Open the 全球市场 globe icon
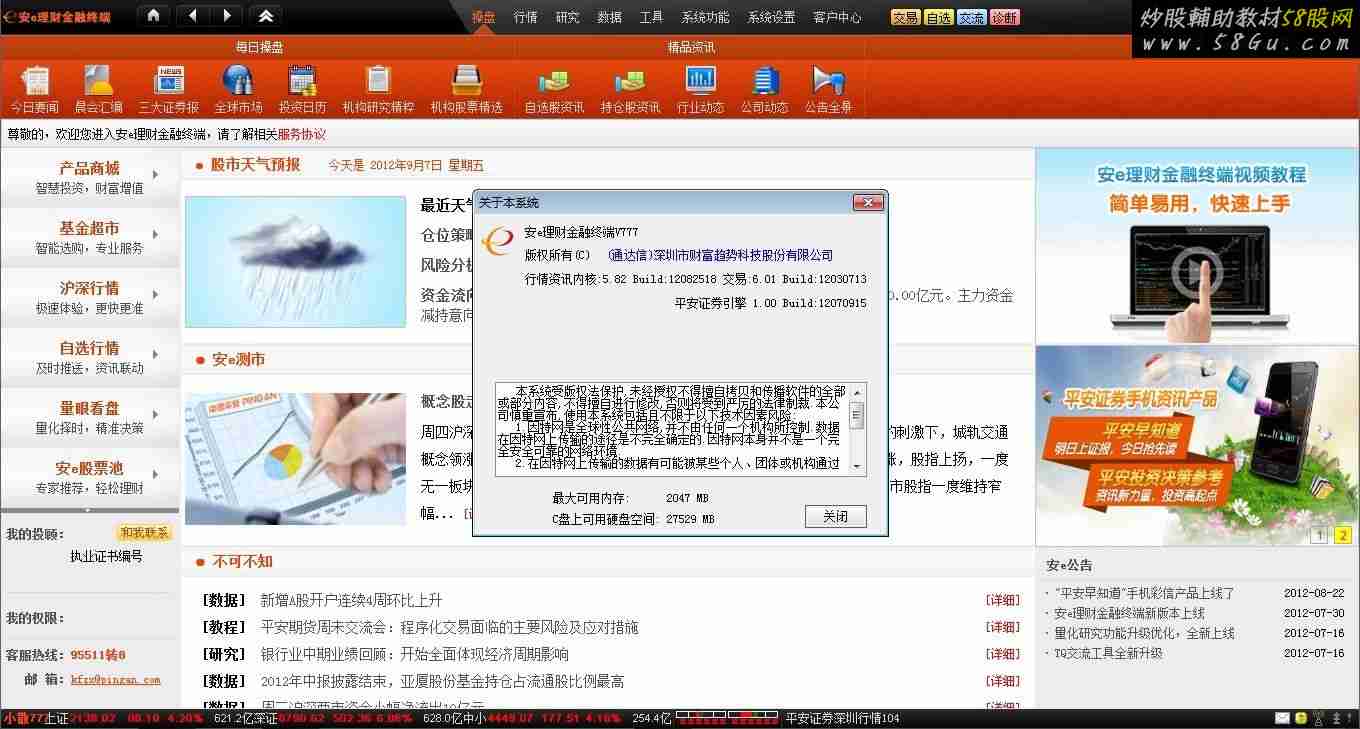The height and width of the screenshot is (729, 1360). click(238, 89)
